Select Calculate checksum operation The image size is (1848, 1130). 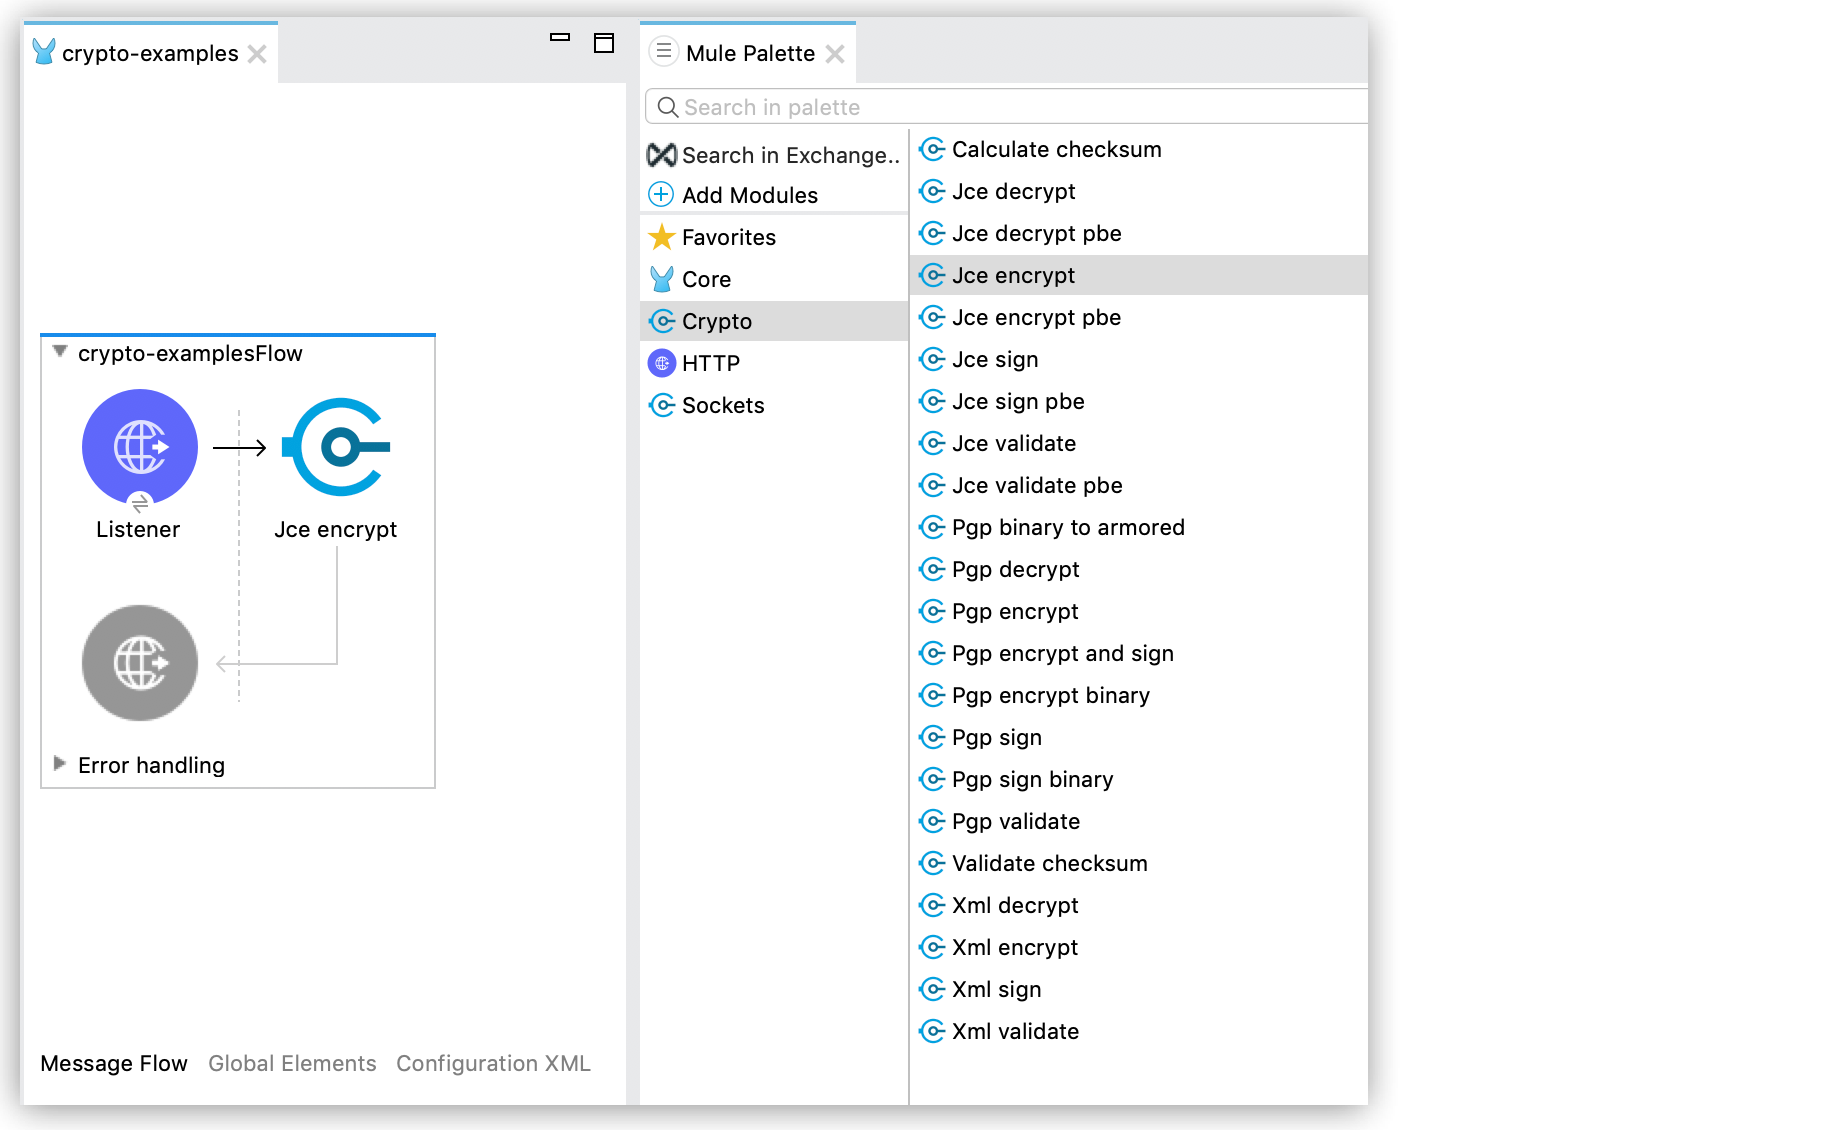tap(1056, 149)
